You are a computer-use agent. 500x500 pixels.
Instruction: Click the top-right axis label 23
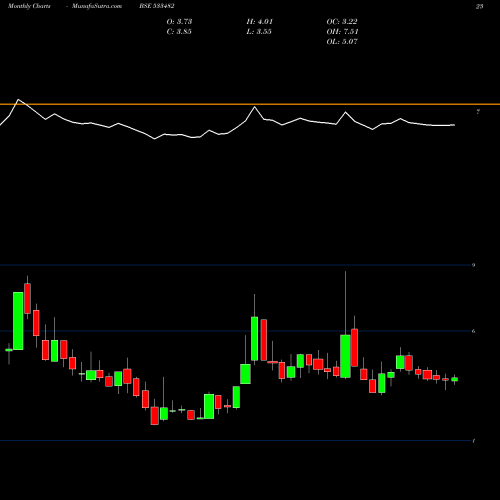pos(479,6)
